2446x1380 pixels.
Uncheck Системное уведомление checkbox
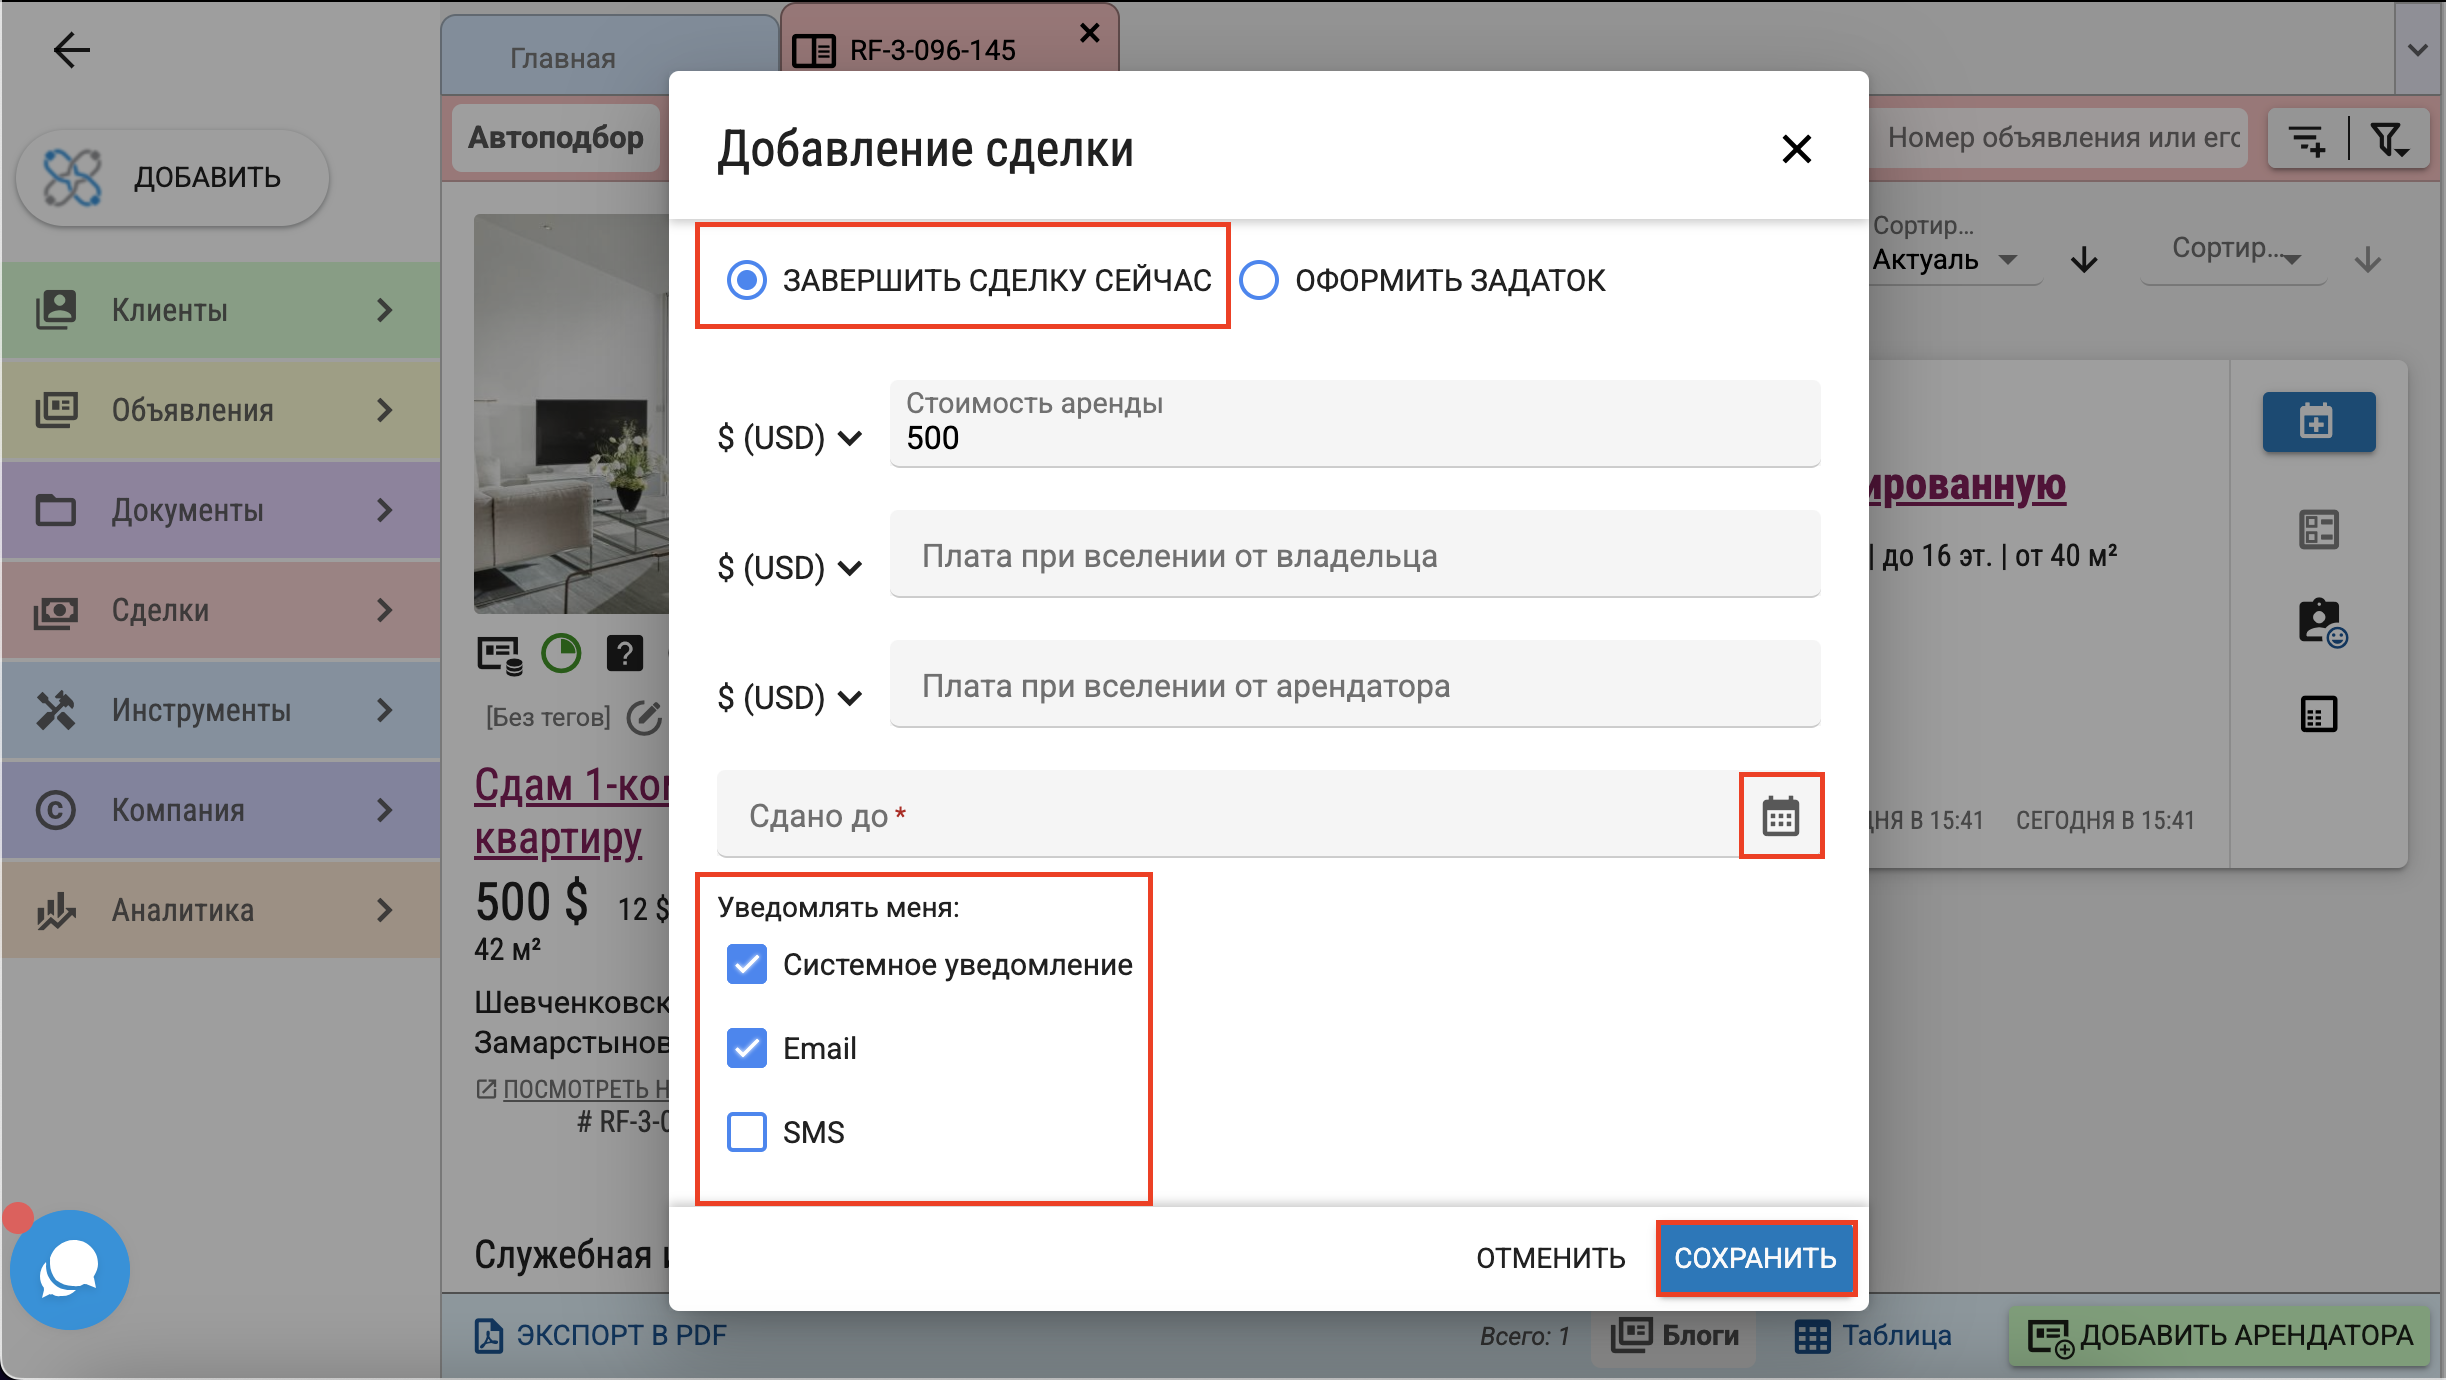(747, 964)
